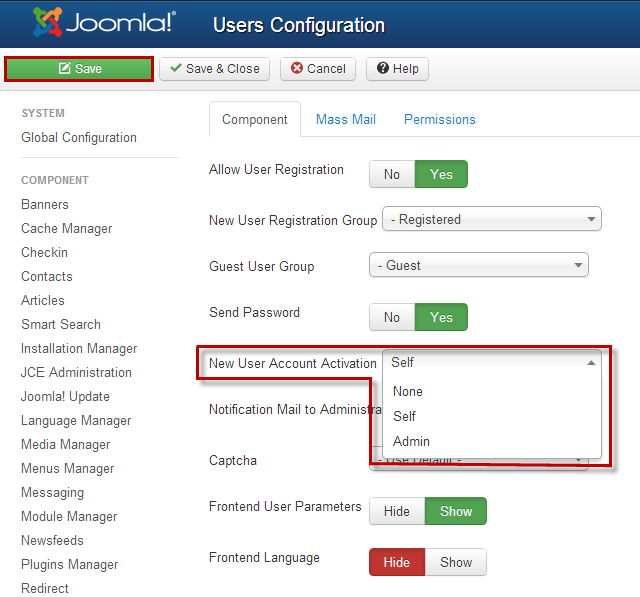The width and height of the screenshot is (640, 597).
Task: Open Media Manager settings
Action: coord(66,444)
